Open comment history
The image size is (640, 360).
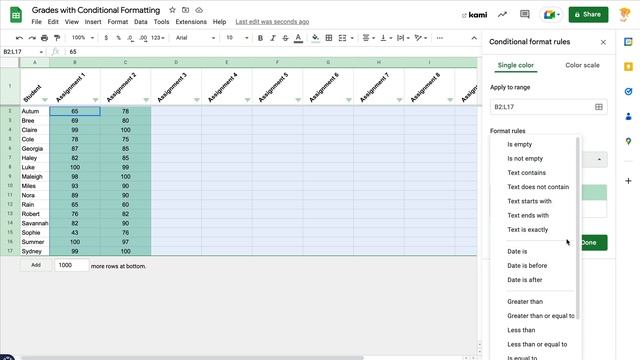(x=524, y=15)
